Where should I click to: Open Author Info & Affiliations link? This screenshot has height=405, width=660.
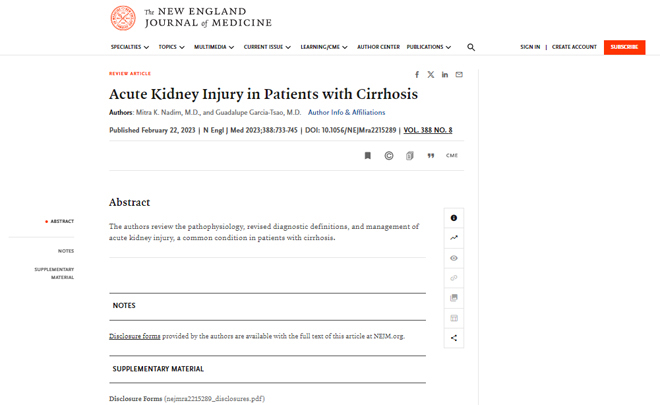(346, 112)
